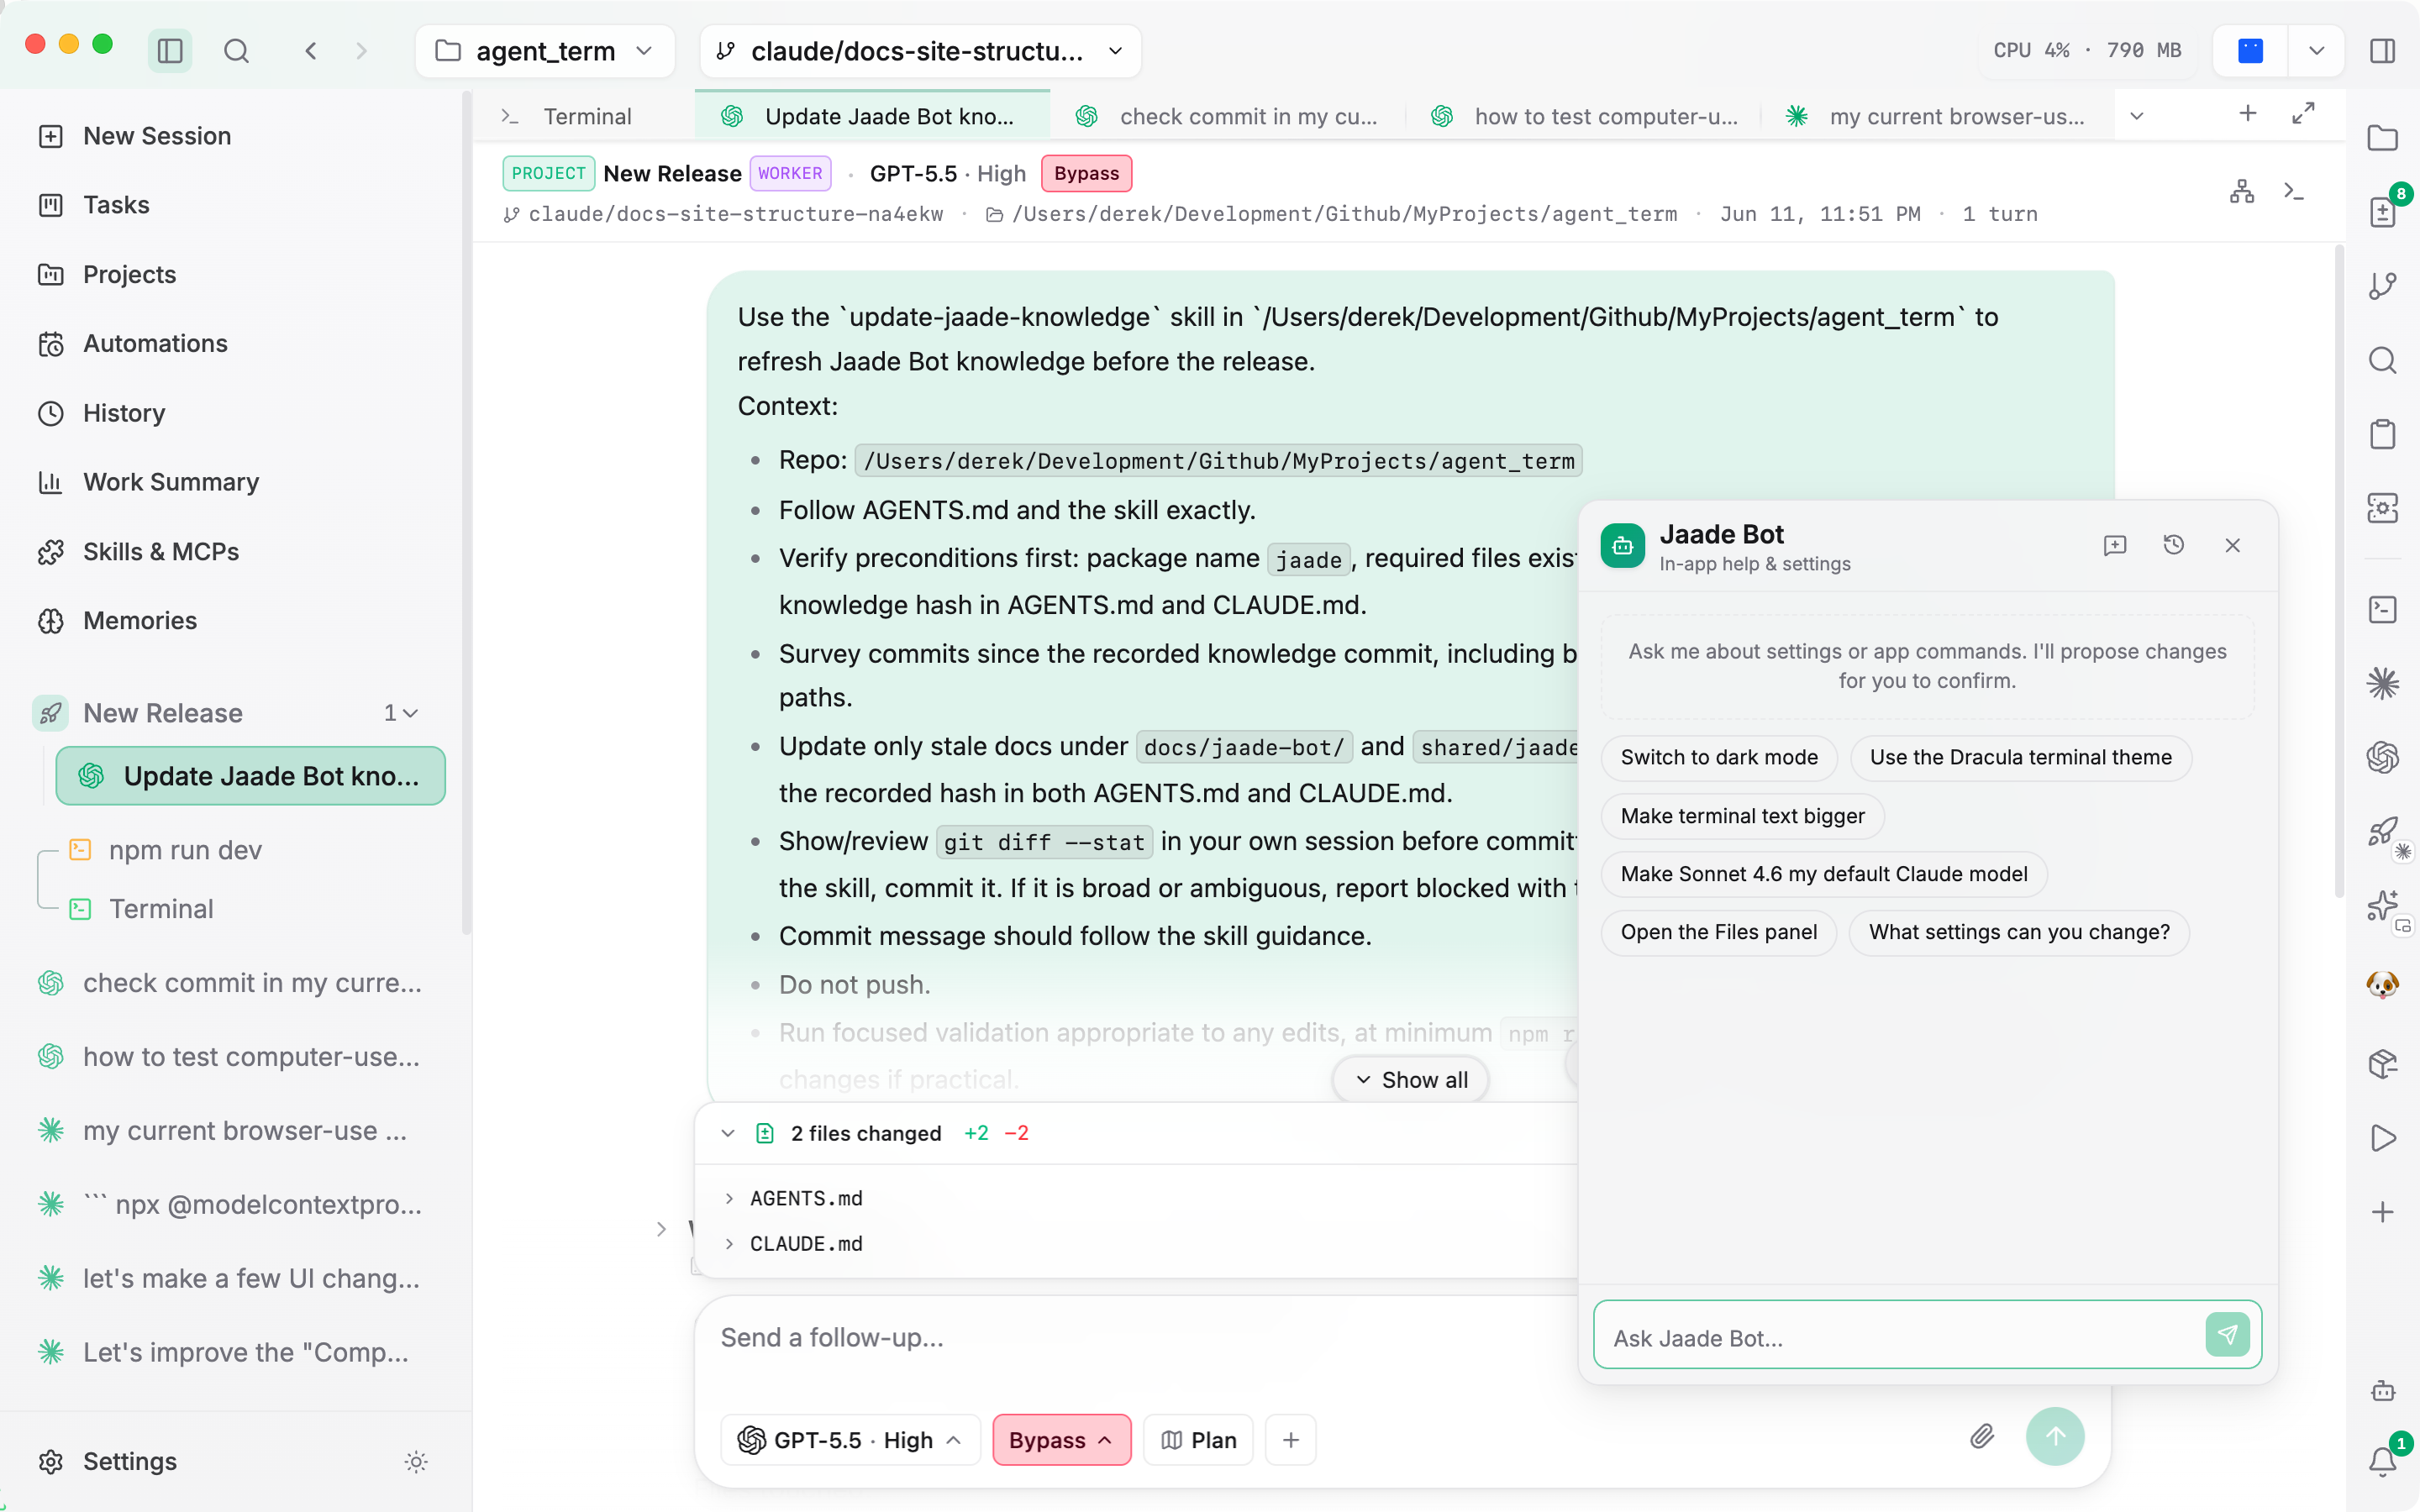This screenshot has height=1512, width=2420.
Task: Toggle the left sidebar panel icon
Action: pyautogui.click(x=170, y=50)
